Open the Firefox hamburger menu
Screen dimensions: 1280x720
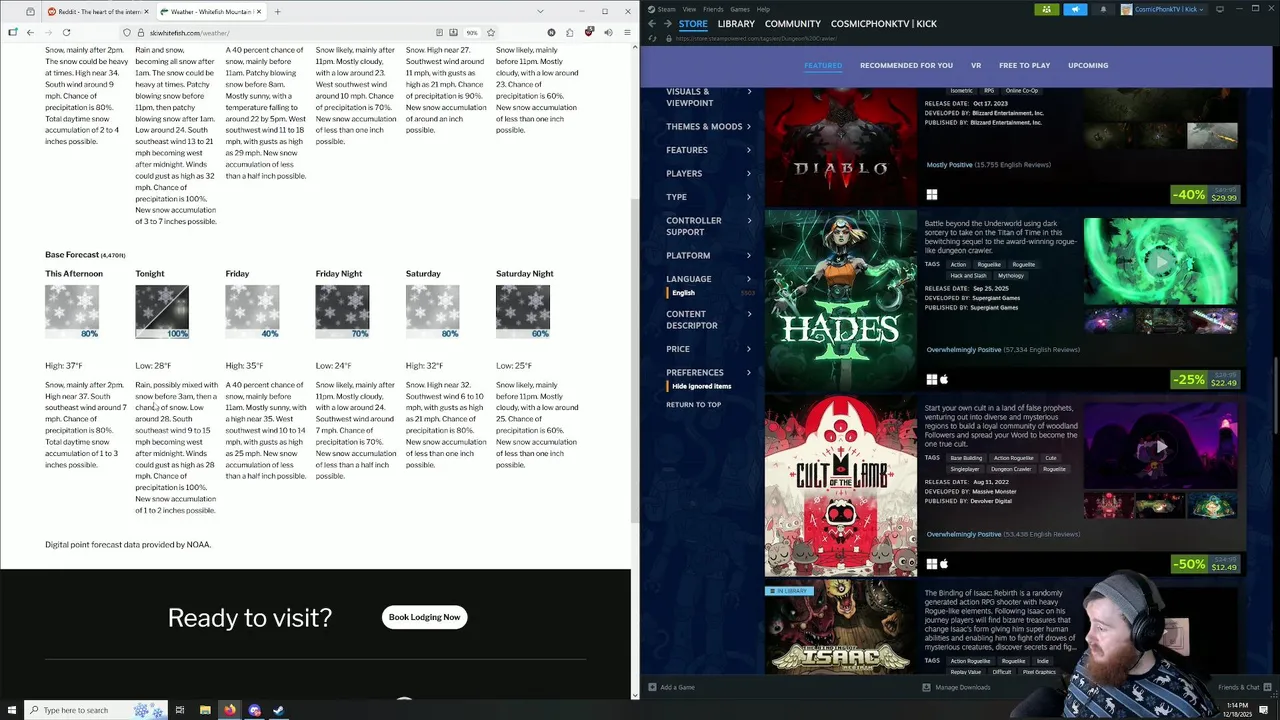pyautogui.click(x=627, y=32)
